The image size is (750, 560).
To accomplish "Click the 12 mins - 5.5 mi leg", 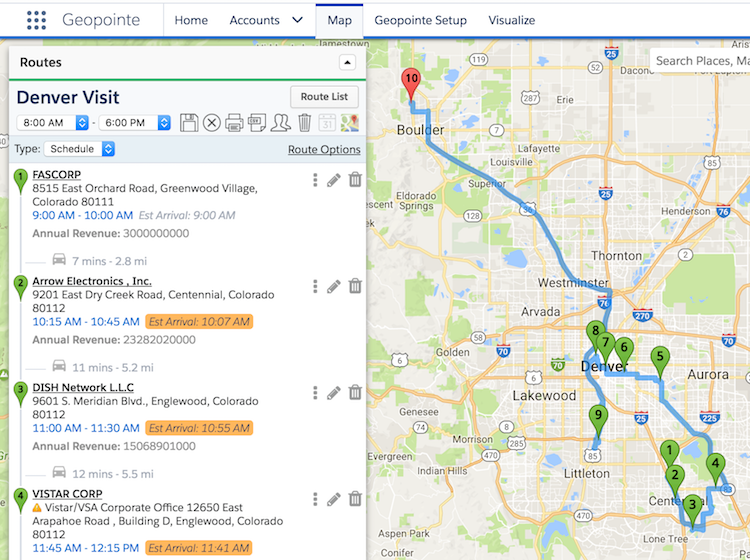I will point(113,474).
